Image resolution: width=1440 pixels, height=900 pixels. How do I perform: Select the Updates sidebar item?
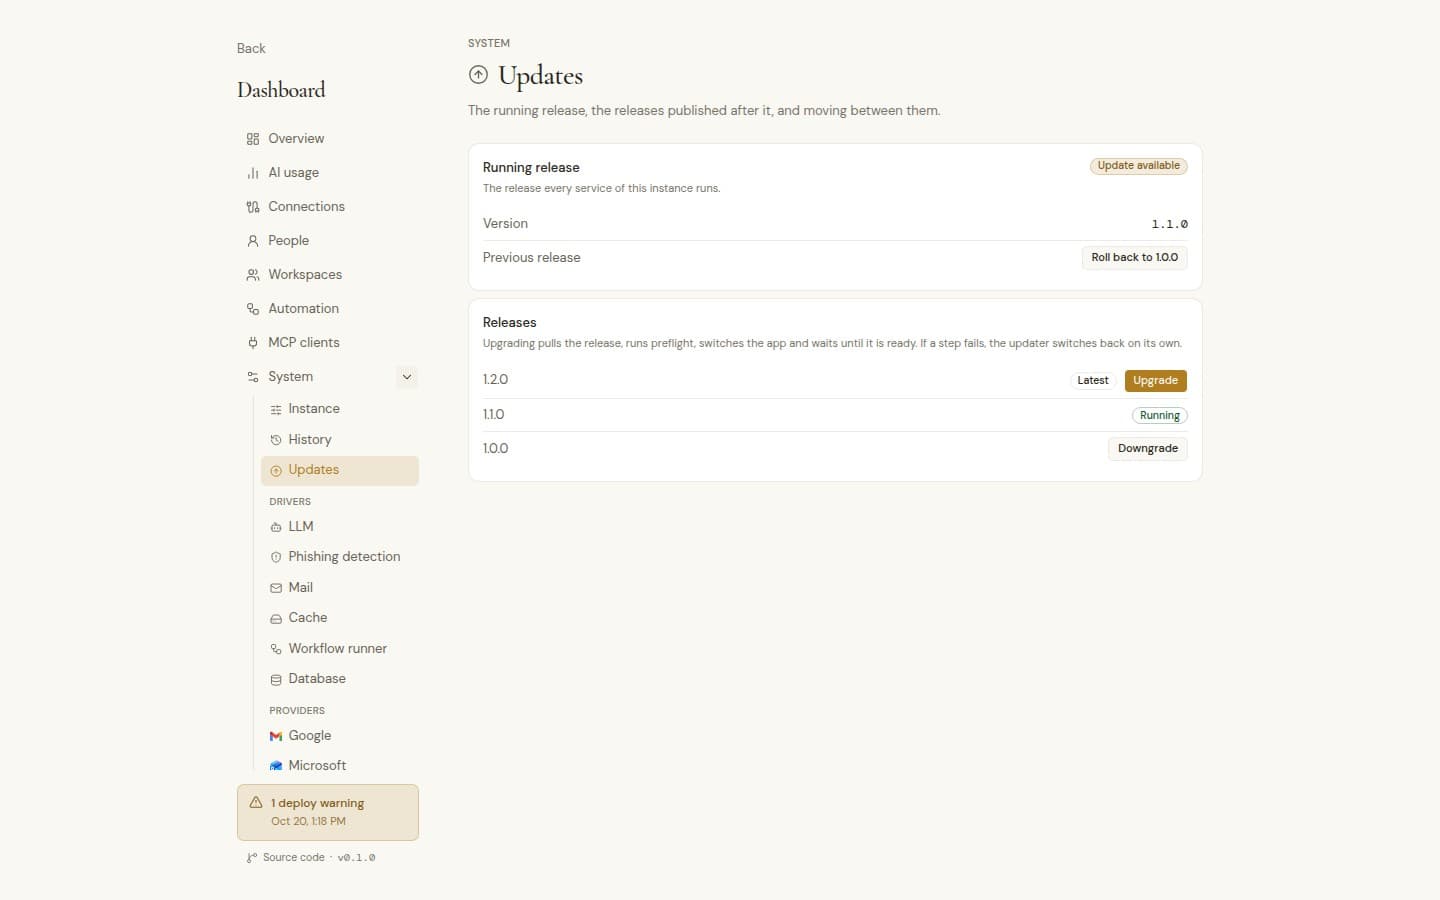tap(340, 471)
